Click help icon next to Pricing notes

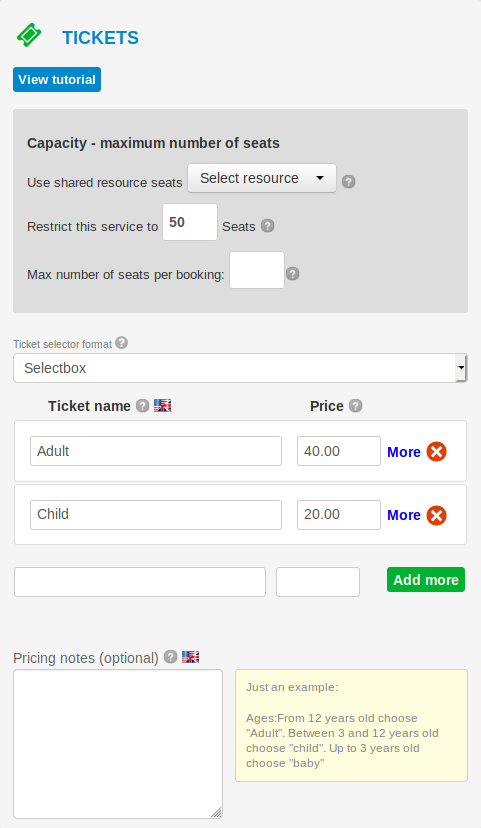point(171,656)
